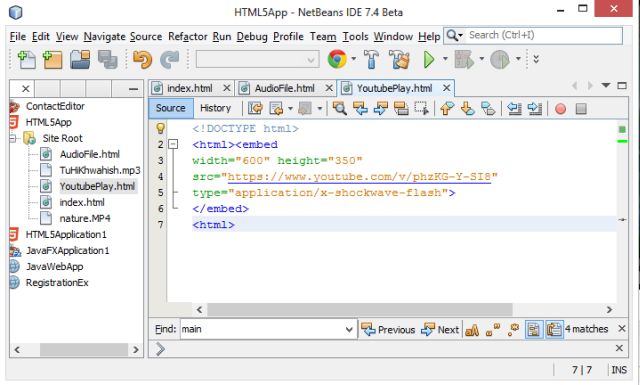Click Shift Line Left icon
640x385 pixels.
514,108
